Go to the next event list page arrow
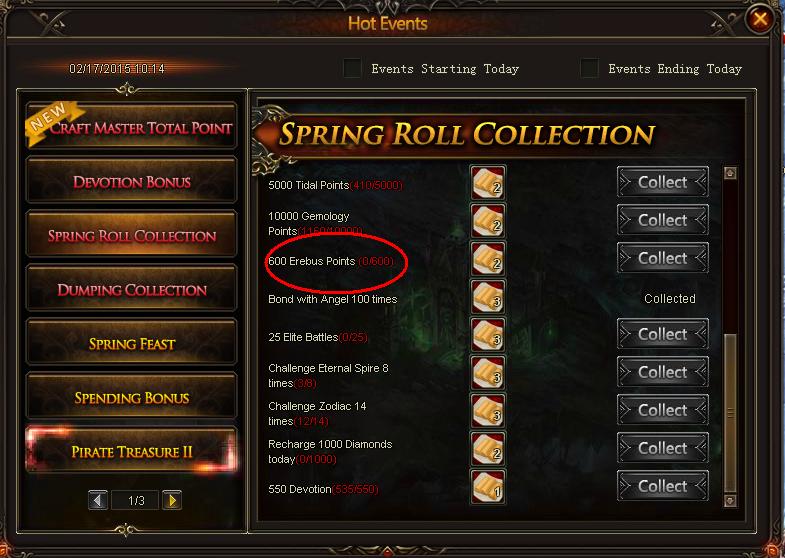This screenshot has width=785, height=558. 172,500
